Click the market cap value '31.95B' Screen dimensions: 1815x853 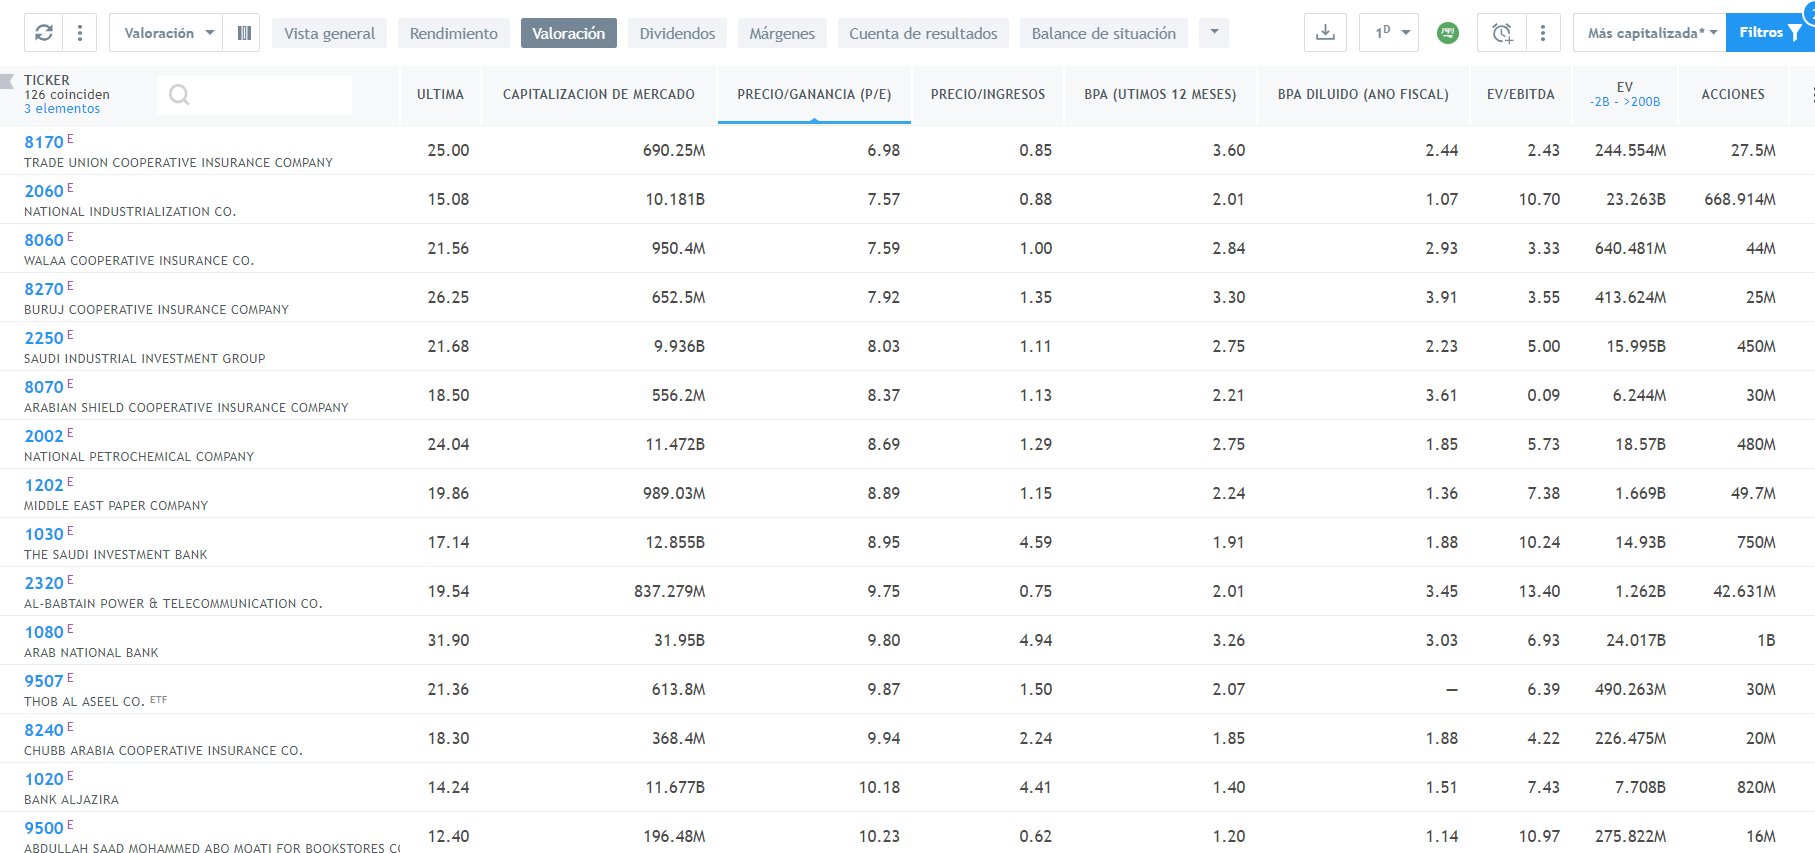click(680, 640)
